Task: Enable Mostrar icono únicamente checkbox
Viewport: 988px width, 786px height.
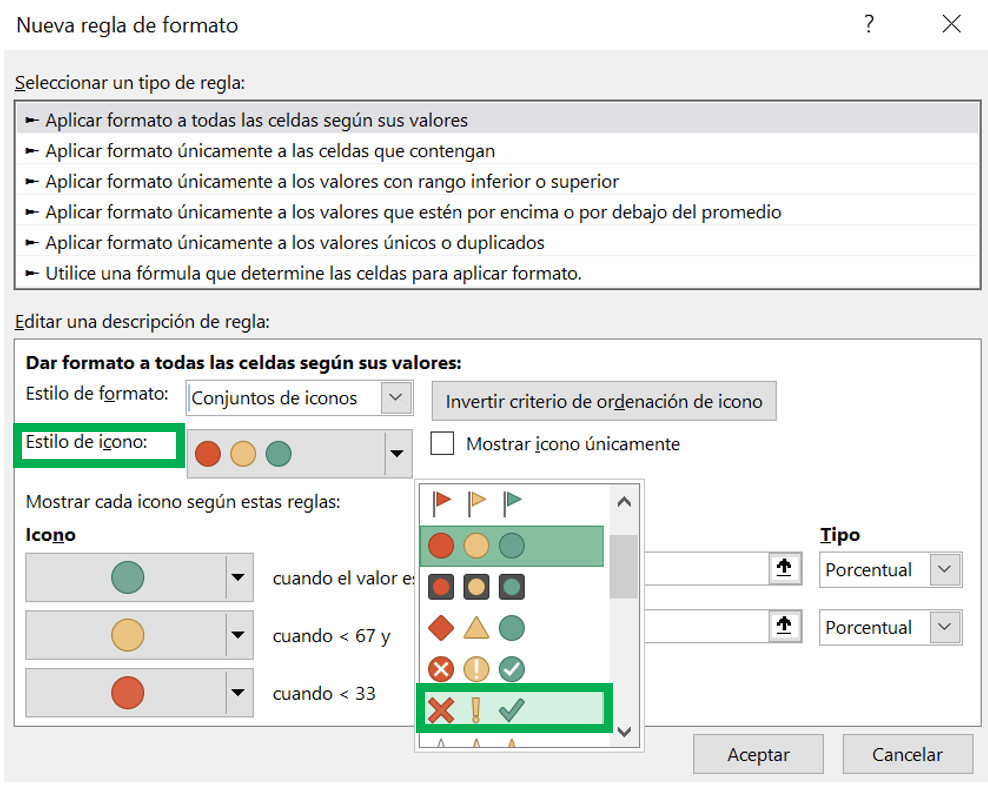Action: pos(442,443)
